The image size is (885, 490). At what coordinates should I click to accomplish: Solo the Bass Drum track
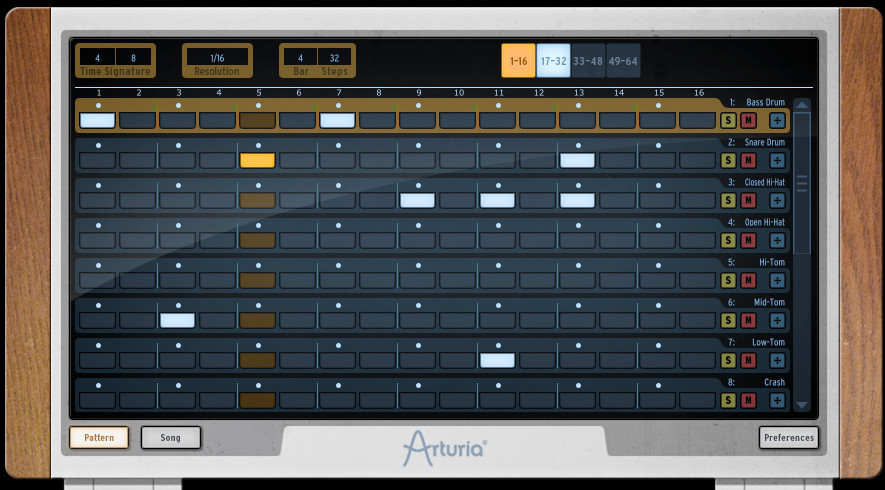728,121
